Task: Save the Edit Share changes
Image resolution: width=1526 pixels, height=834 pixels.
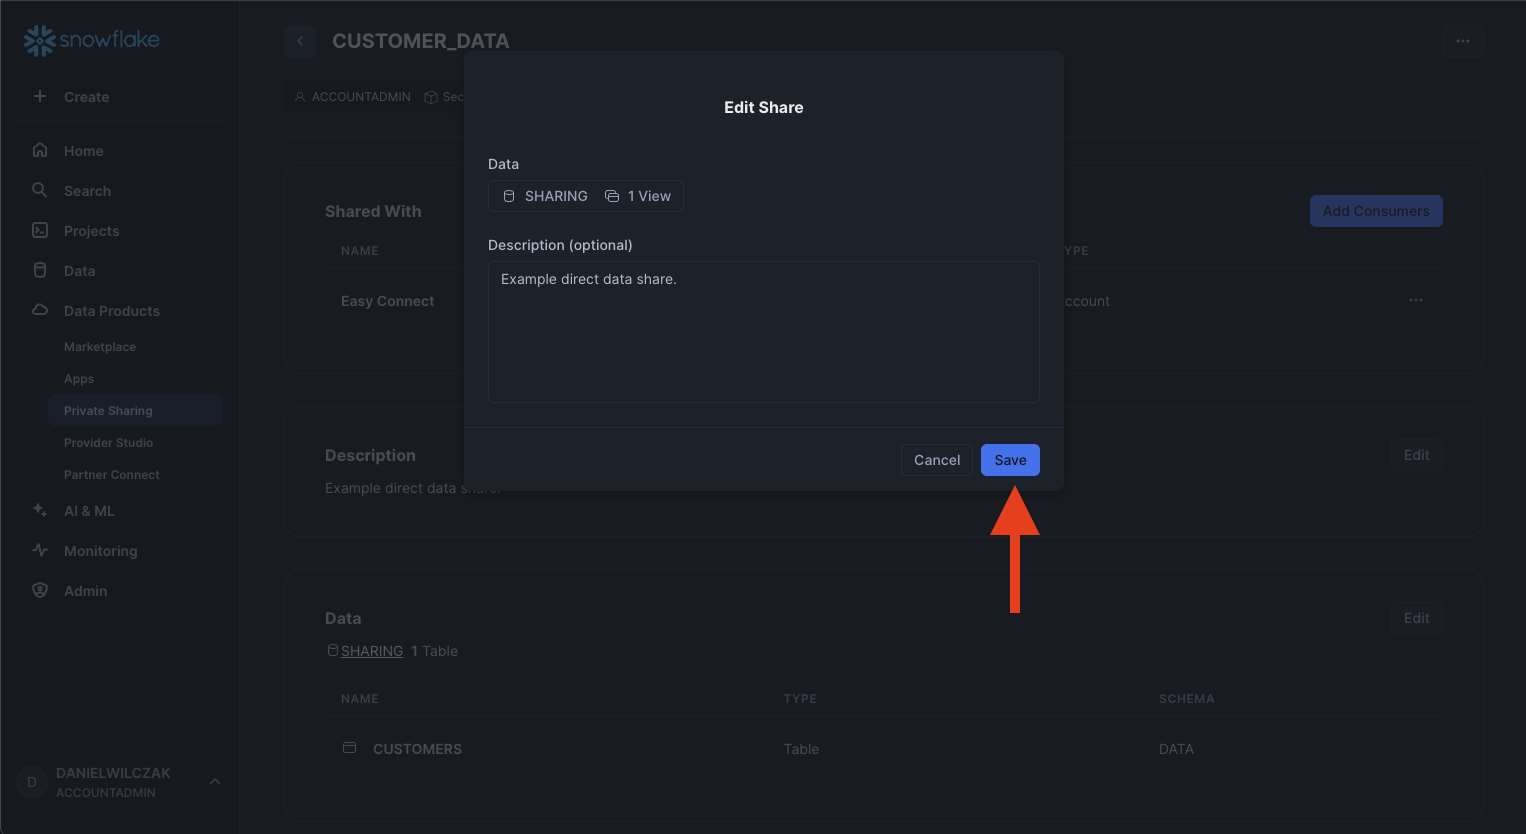Action: 1010,460
